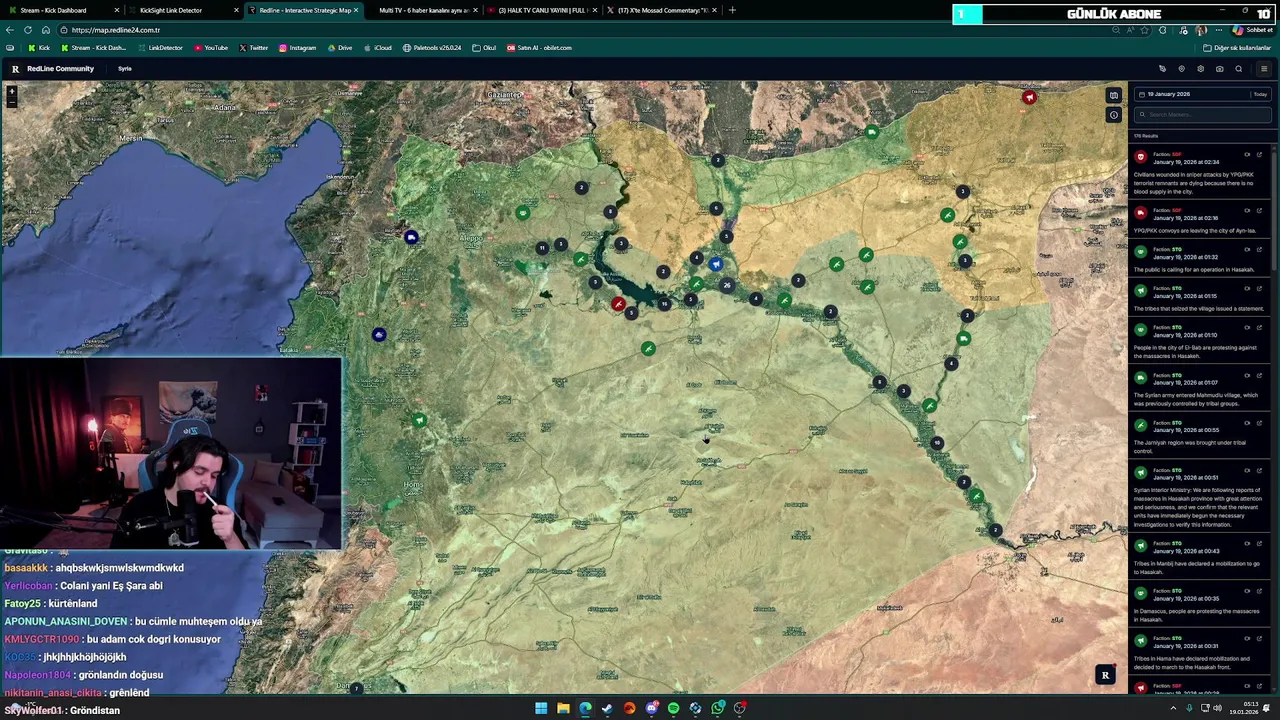Toggle eye icon on 01:32 STG entry
This screenshot has width=1280, height=720.
pos(1247,250)
